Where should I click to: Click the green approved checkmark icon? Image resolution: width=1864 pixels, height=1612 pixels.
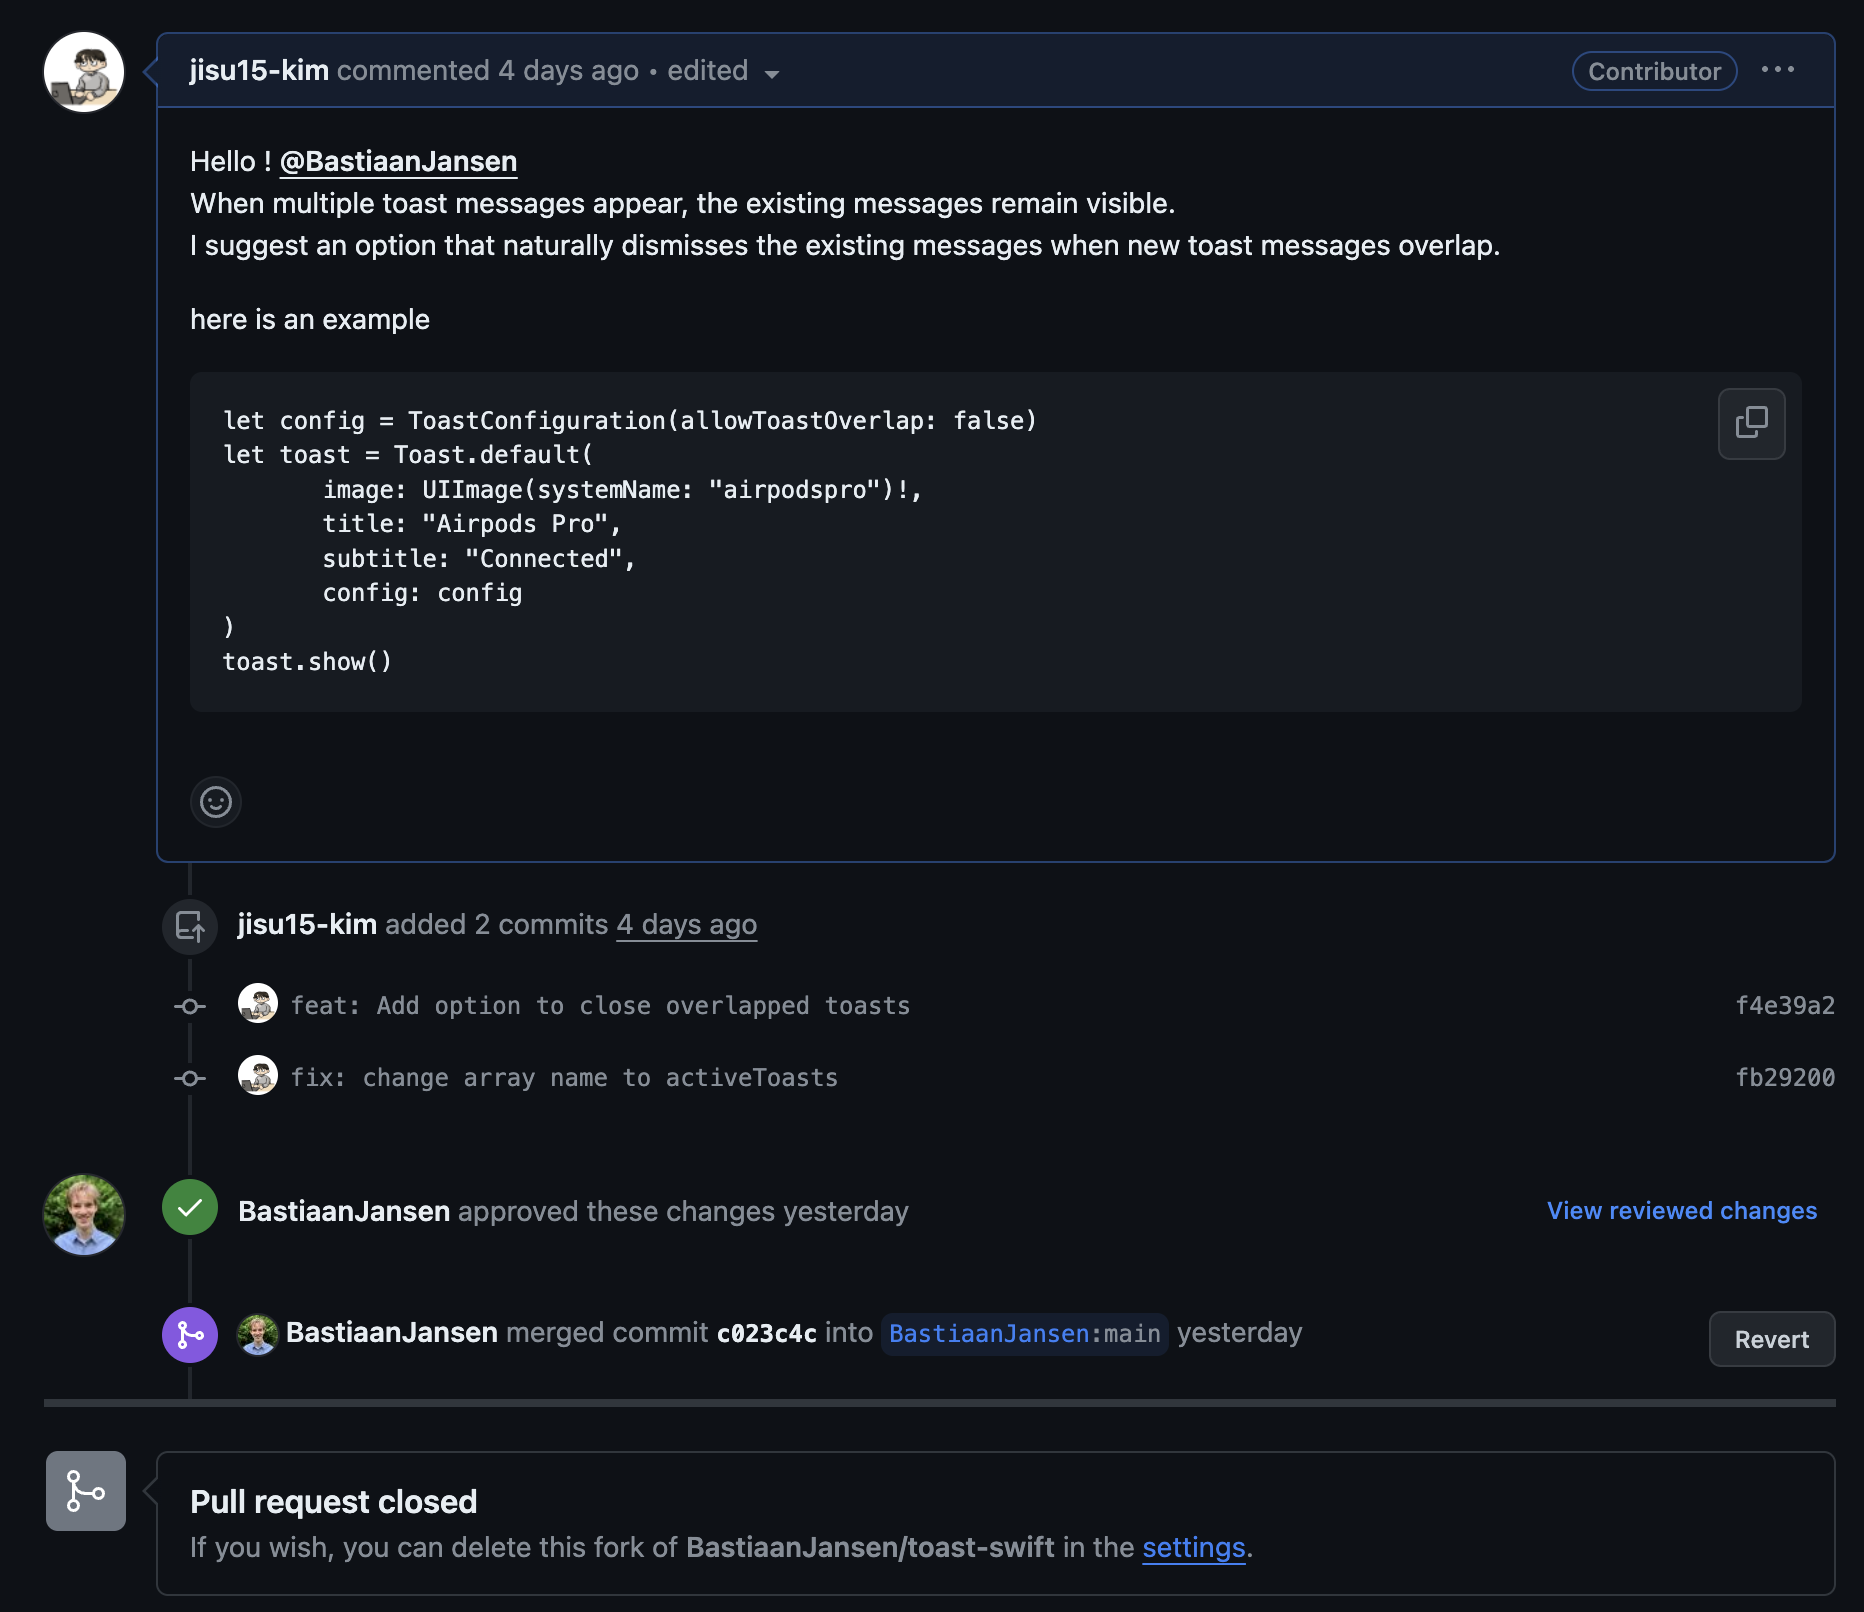190,1208
